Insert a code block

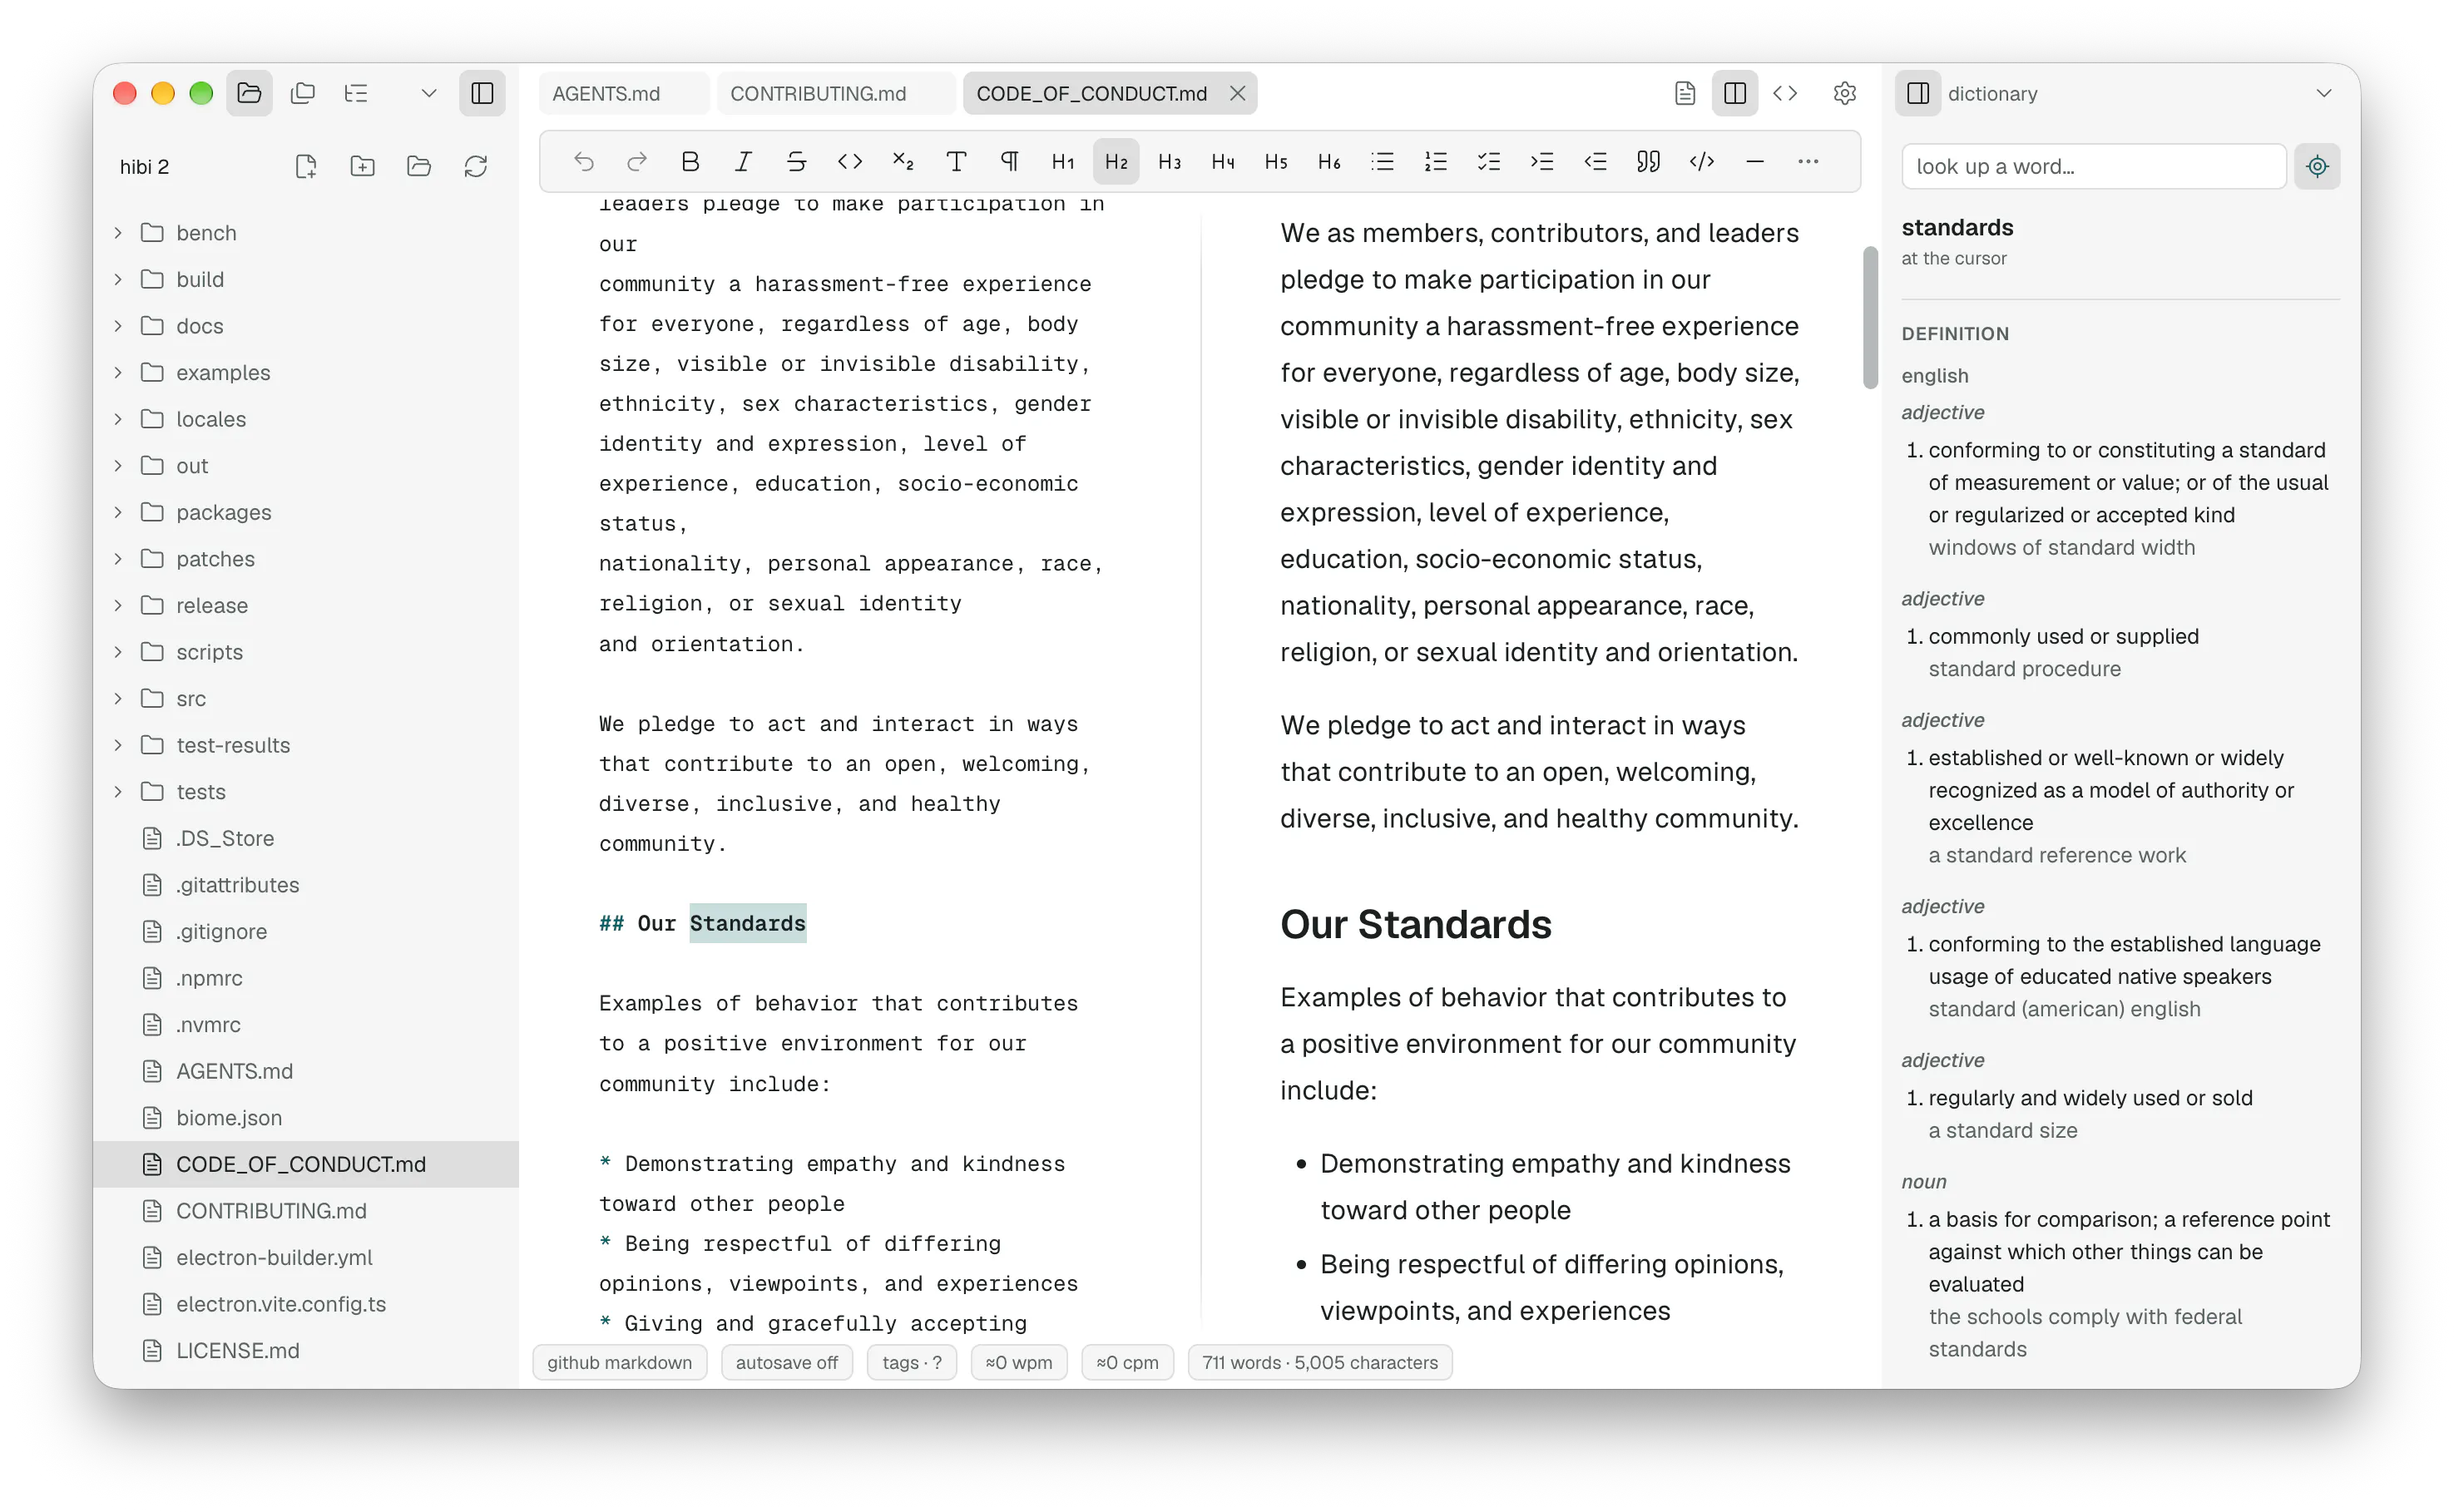(x=1701, y=161)
